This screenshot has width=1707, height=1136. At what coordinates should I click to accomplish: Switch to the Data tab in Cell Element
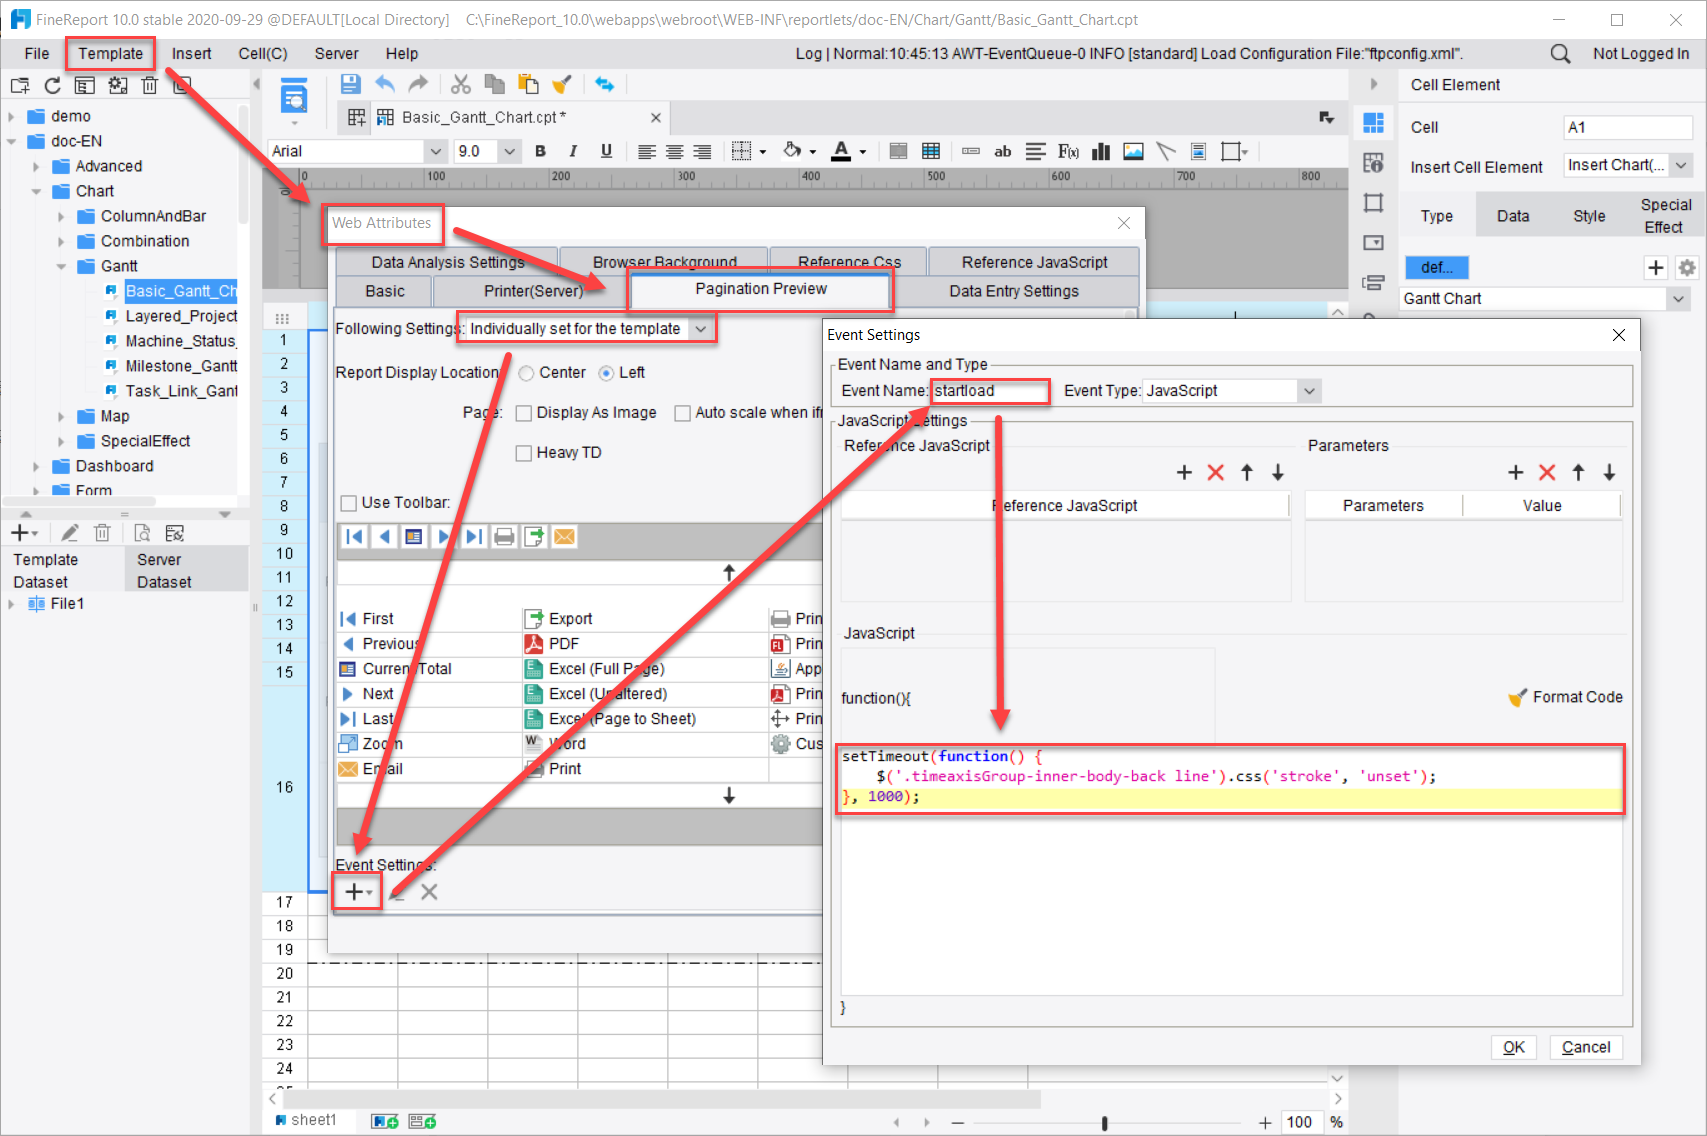[x=1512, y=216]
